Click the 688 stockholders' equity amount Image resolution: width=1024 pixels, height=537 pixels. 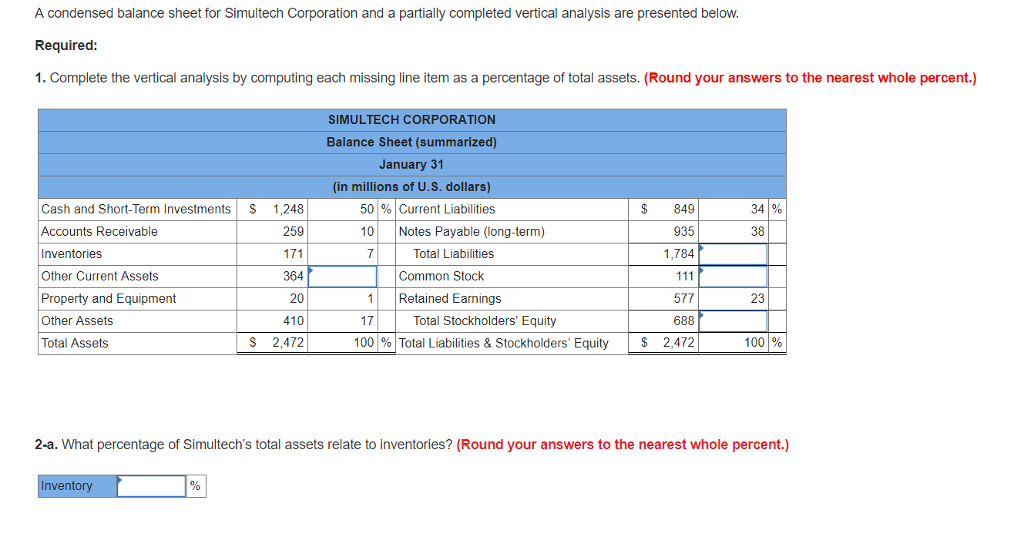tap(684, 321)
